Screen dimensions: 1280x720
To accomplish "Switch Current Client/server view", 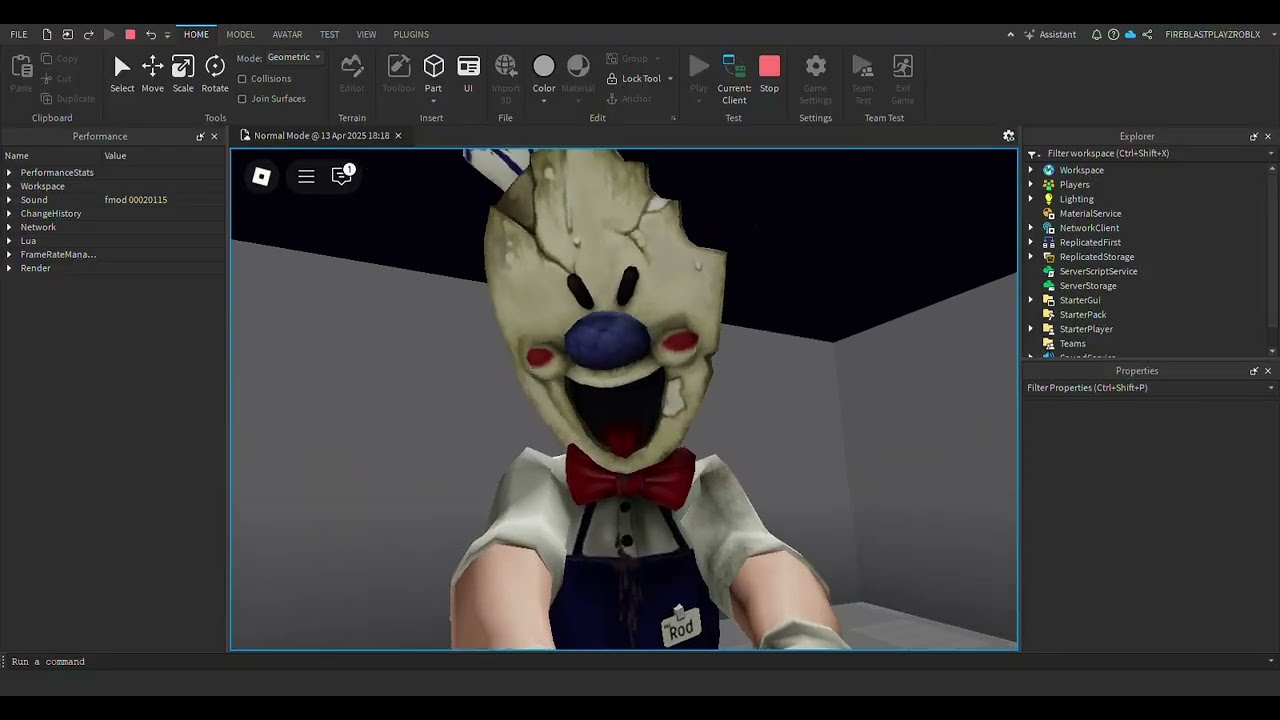I will pos(734,80).
